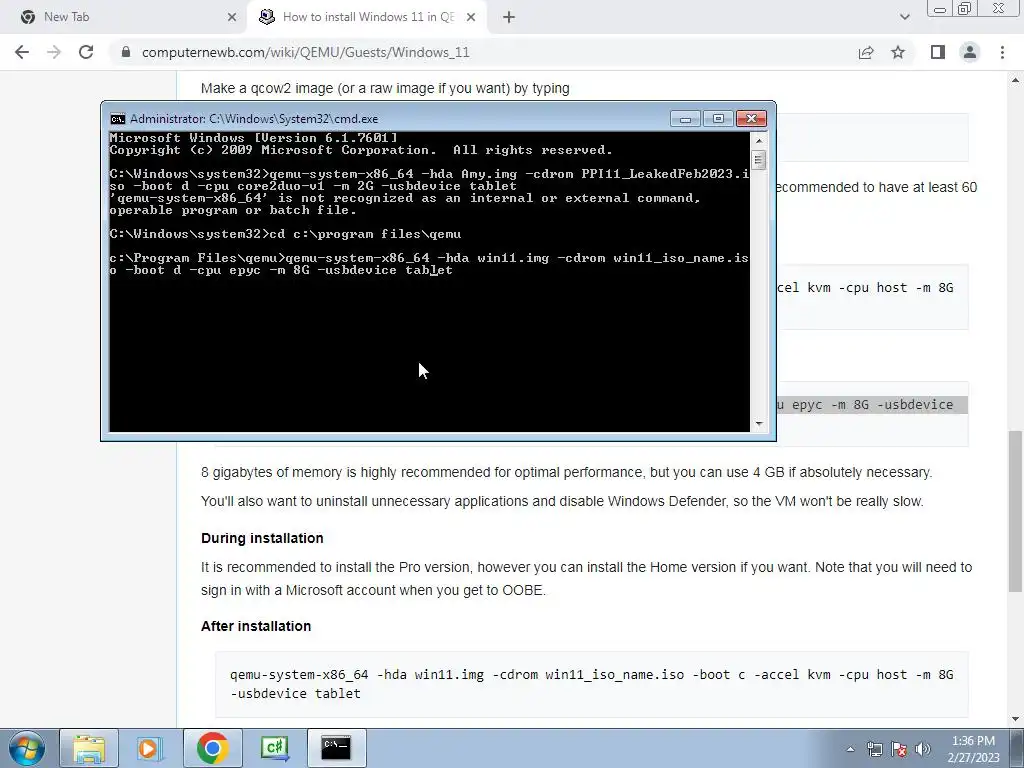Open the Action Center flag icon
Screen dimensions: 1024x768
point(899,749)
